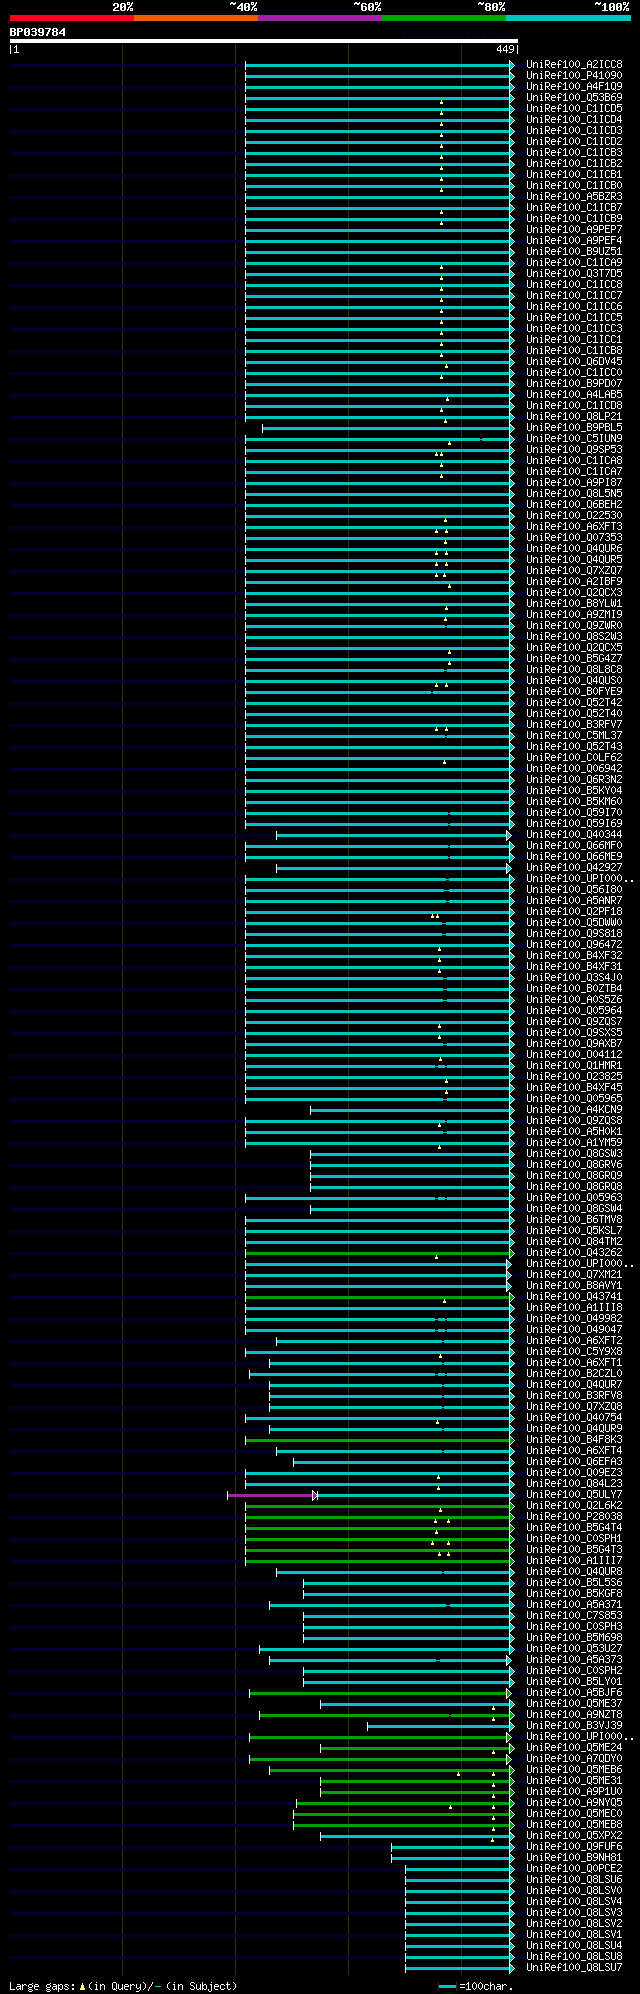Open hit UniRef100_B9PBL5
This screenshot has width=640, height=1994.
(x=574, y=427)
